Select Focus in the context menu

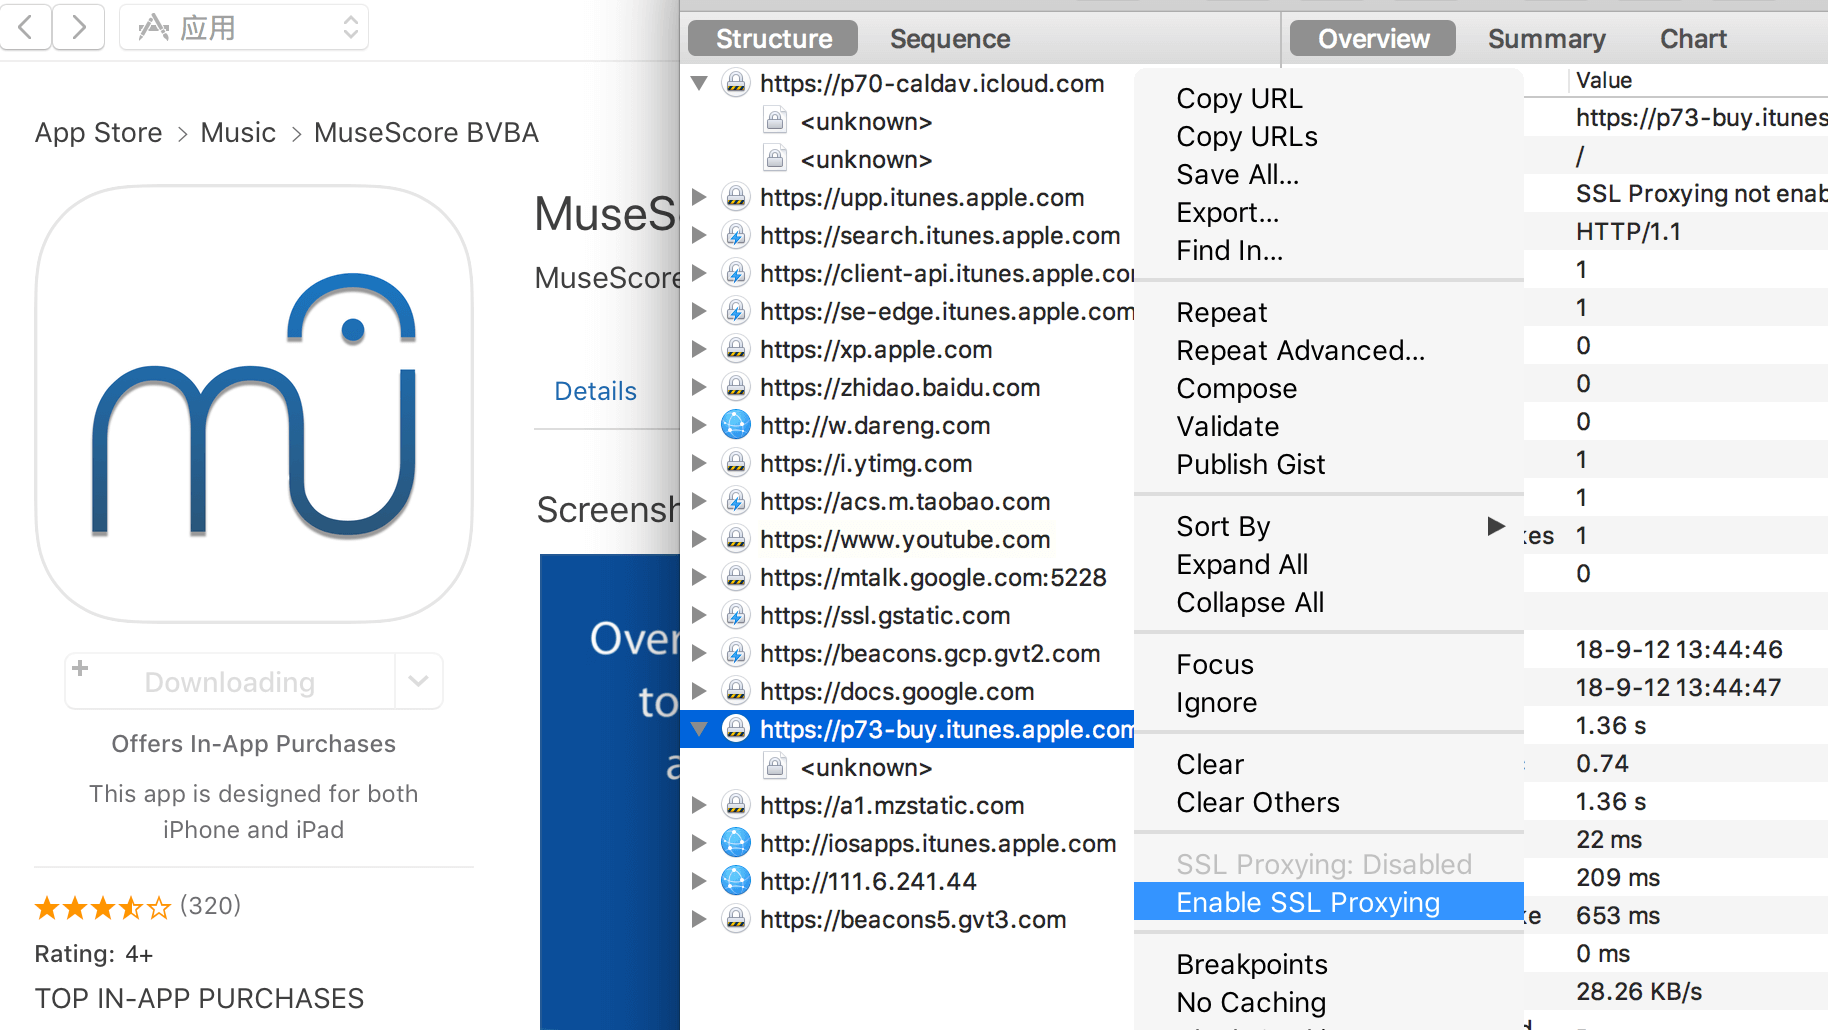(1329, 664)
